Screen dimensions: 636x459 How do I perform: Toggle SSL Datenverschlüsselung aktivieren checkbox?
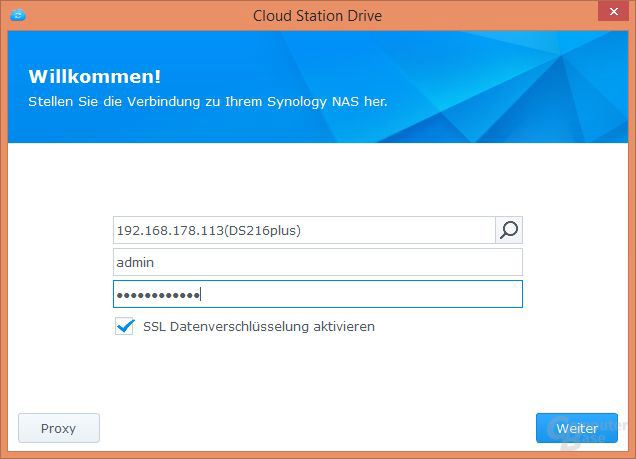click(125, 326)
